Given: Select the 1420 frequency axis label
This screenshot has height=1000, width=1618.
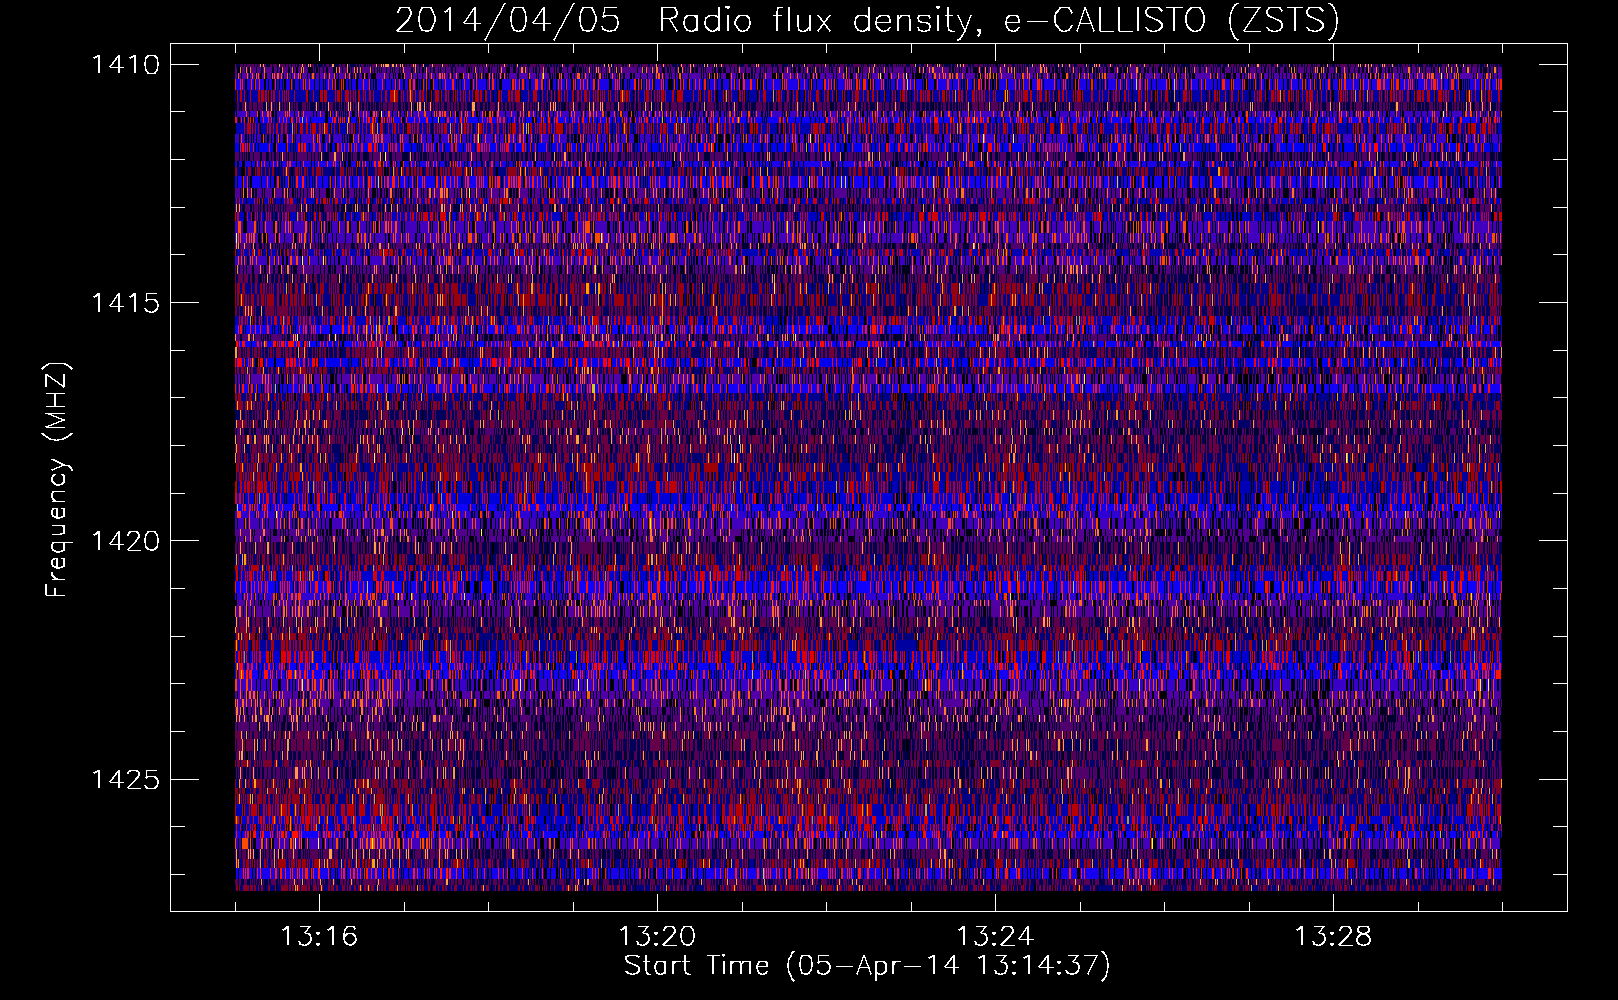Looking at the screenshot, I should point(125,541).
